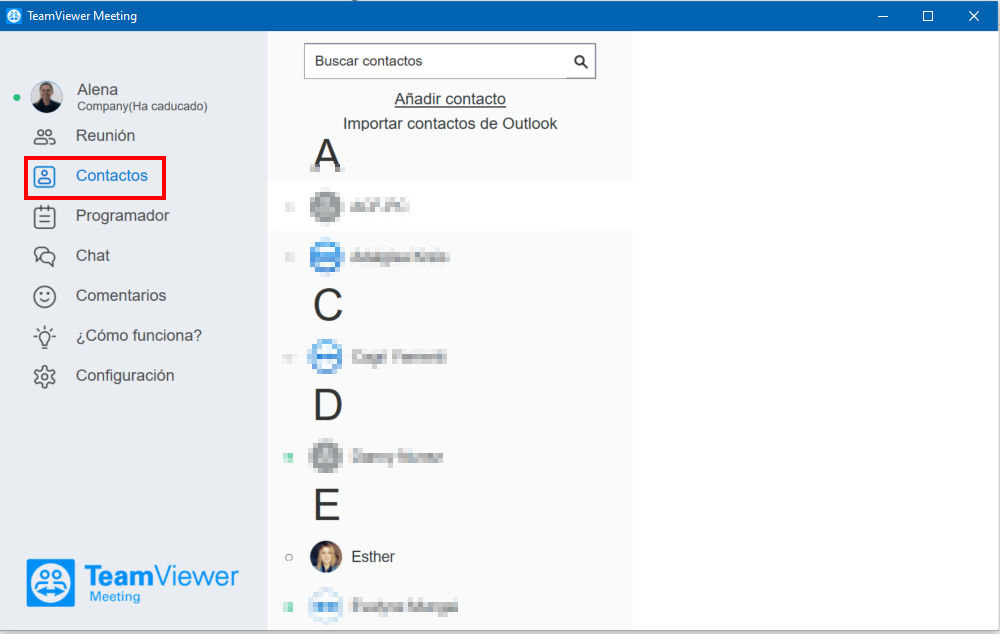The width and height of the screenshot is (1000, 634).
Task: Focus the Buscar contactos search field
Action: 450,61
